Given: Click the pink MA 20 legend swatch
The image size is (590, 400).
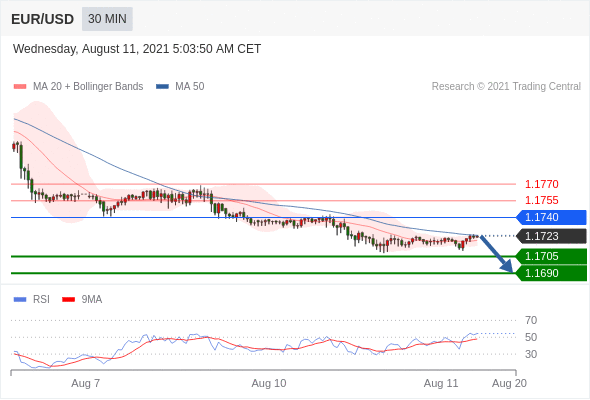Looking at the screenshot, I should 20,87.
